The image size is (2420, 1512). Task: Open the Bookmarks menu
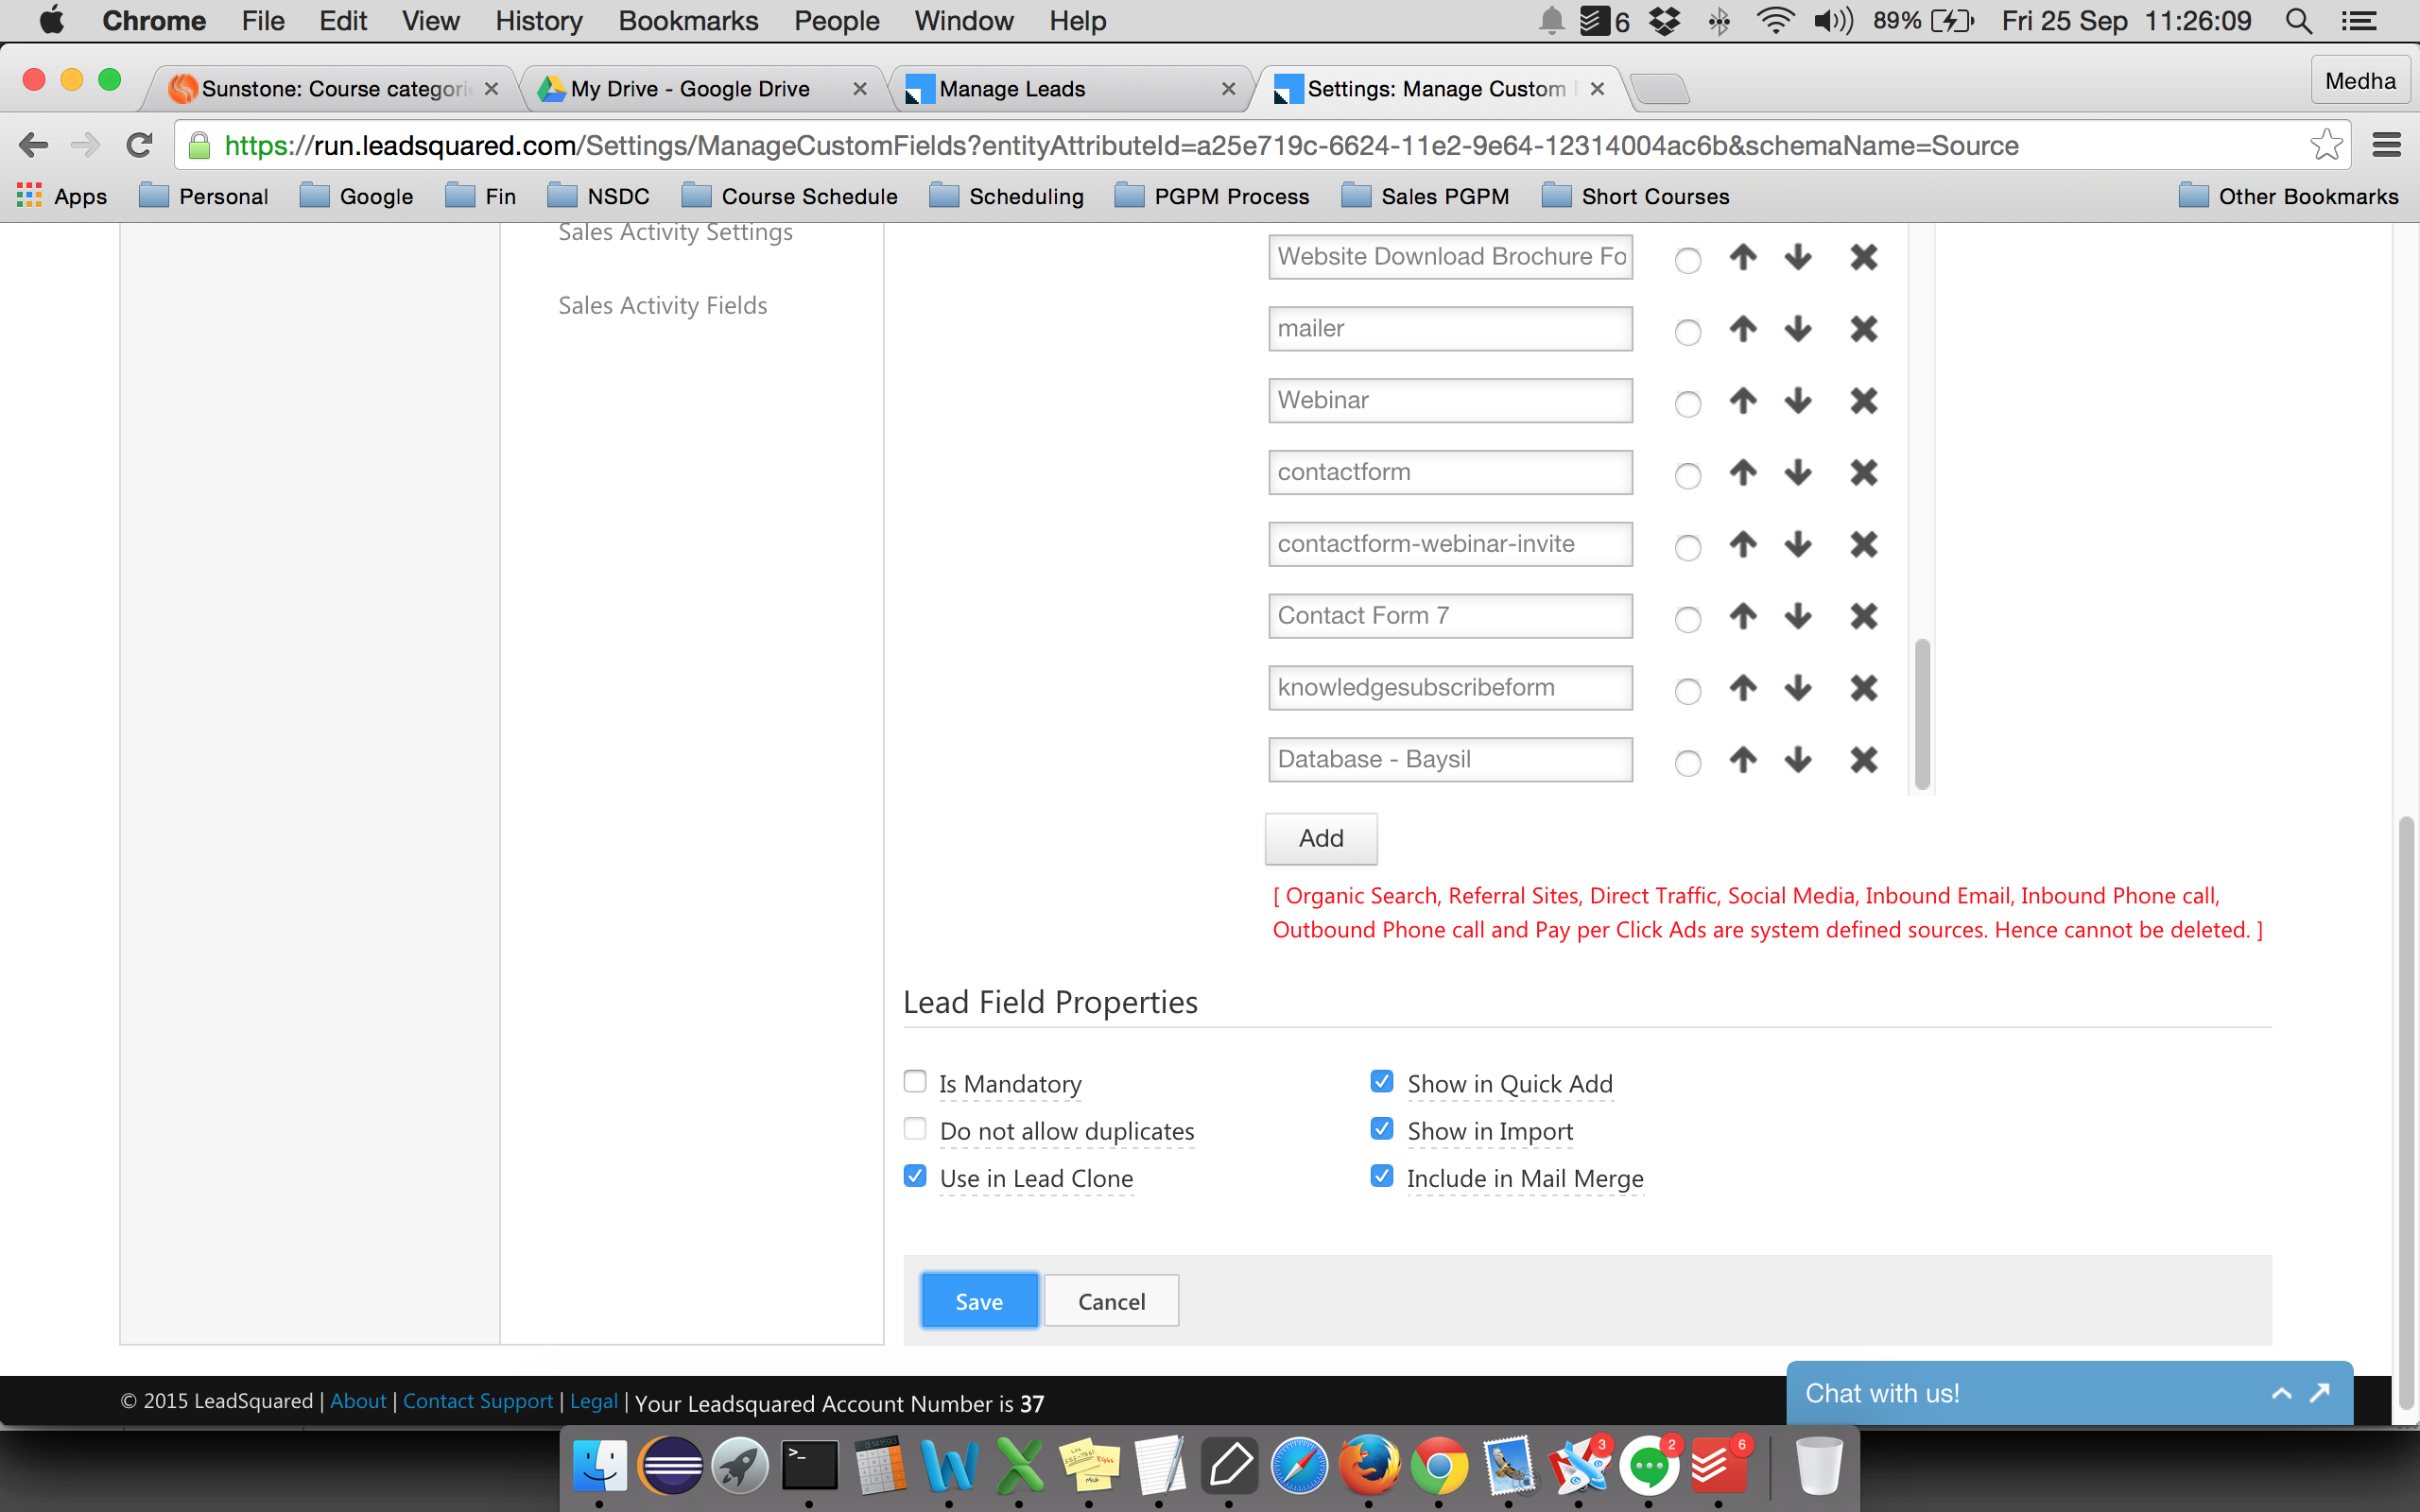coord(687,21)
